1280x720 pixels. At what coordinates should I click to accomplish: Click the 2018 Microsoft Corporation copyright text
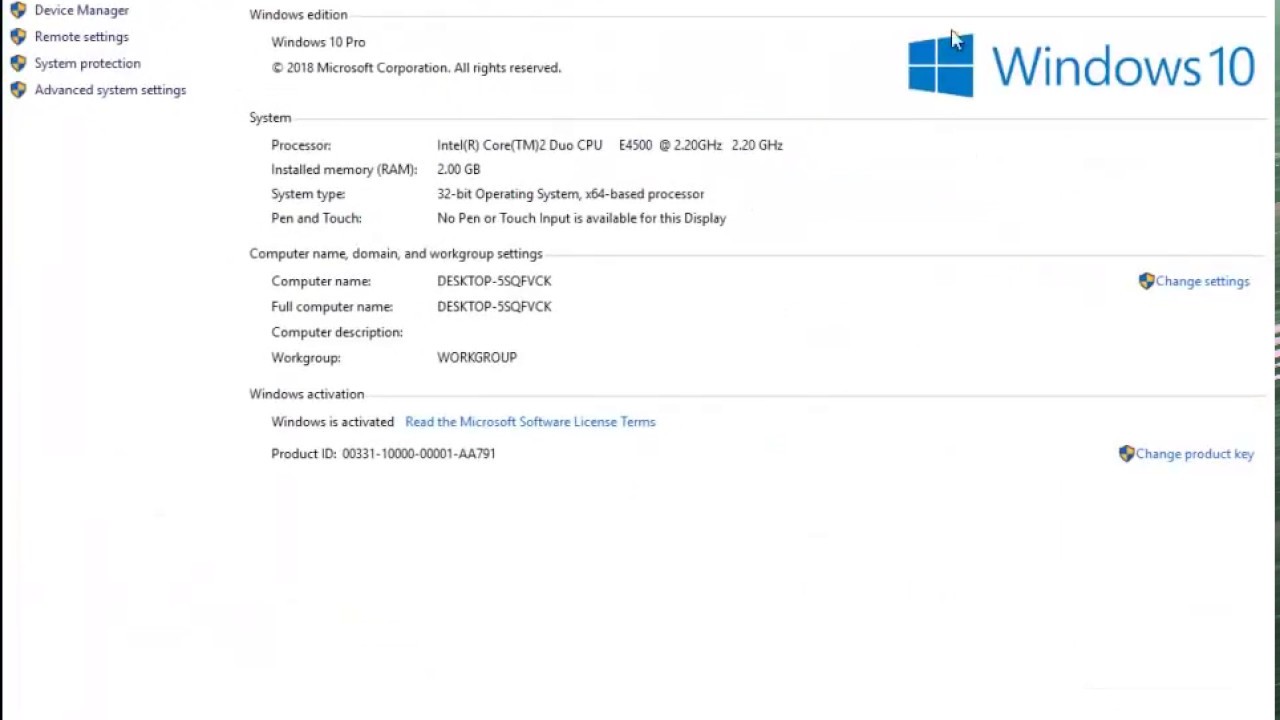pos(416,68)
